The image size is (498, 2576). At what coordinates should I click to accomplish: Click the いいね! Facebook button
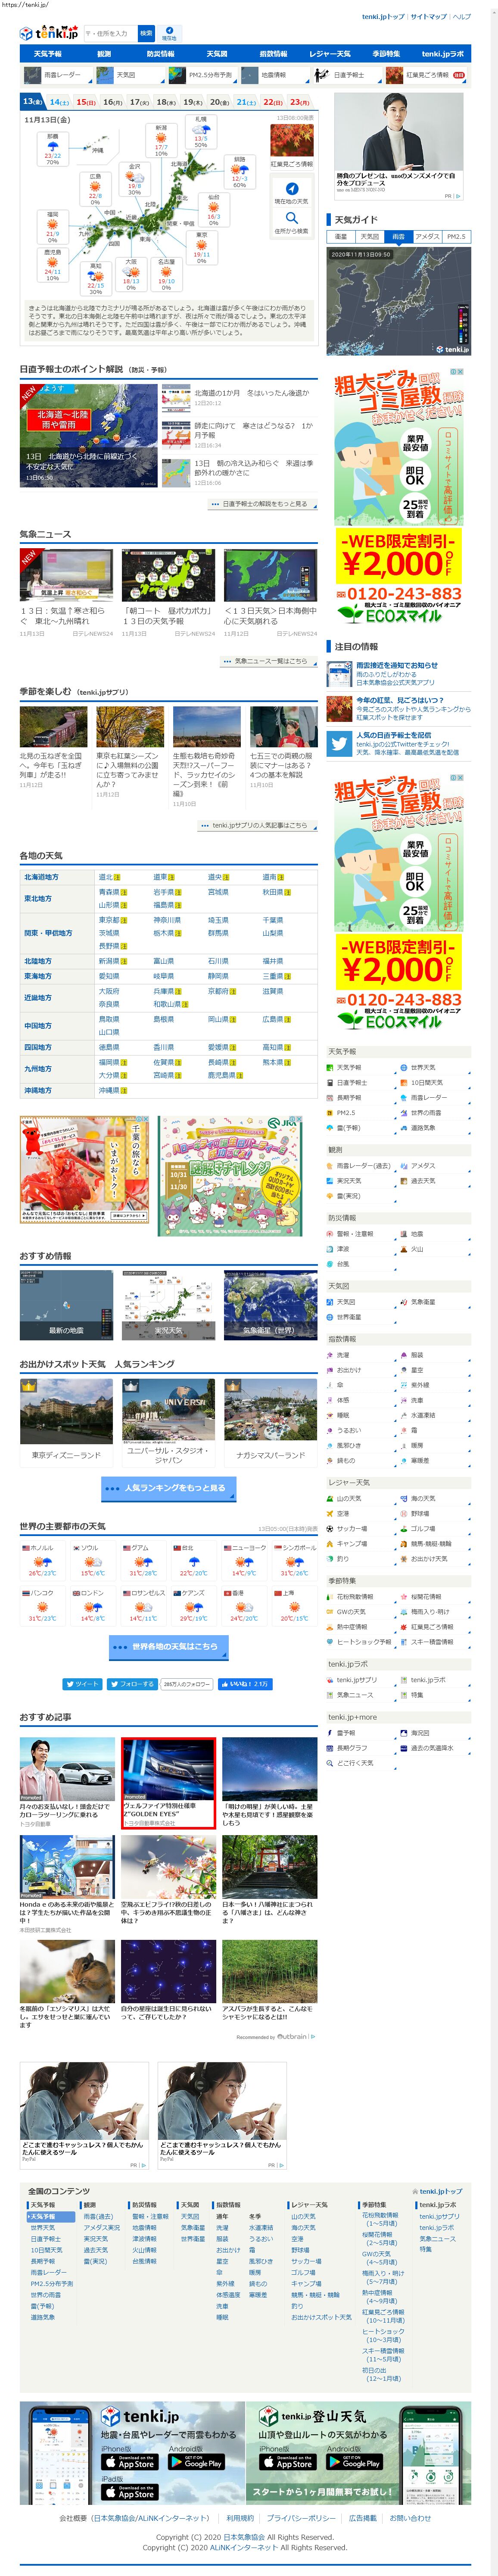(x=245, y=1684)
